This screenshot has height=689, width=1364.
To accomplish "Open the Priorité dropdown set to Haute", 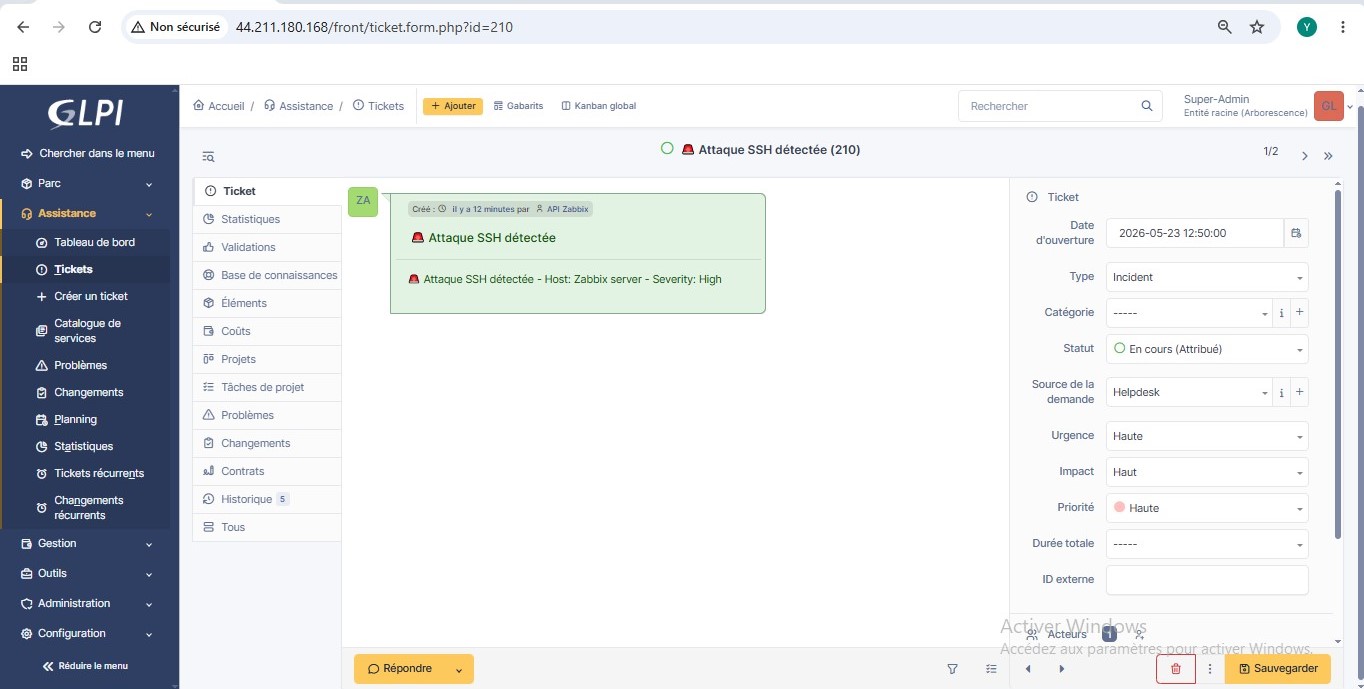I will coord(1207,508).
